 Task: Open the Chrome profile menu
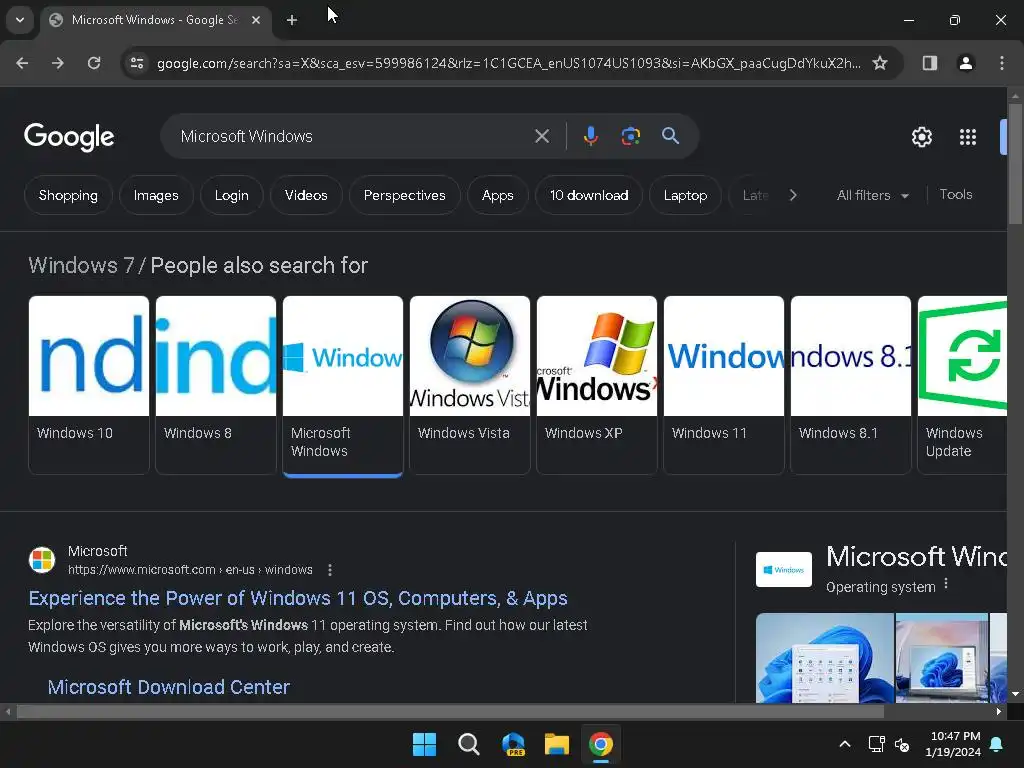click(966, 63)
